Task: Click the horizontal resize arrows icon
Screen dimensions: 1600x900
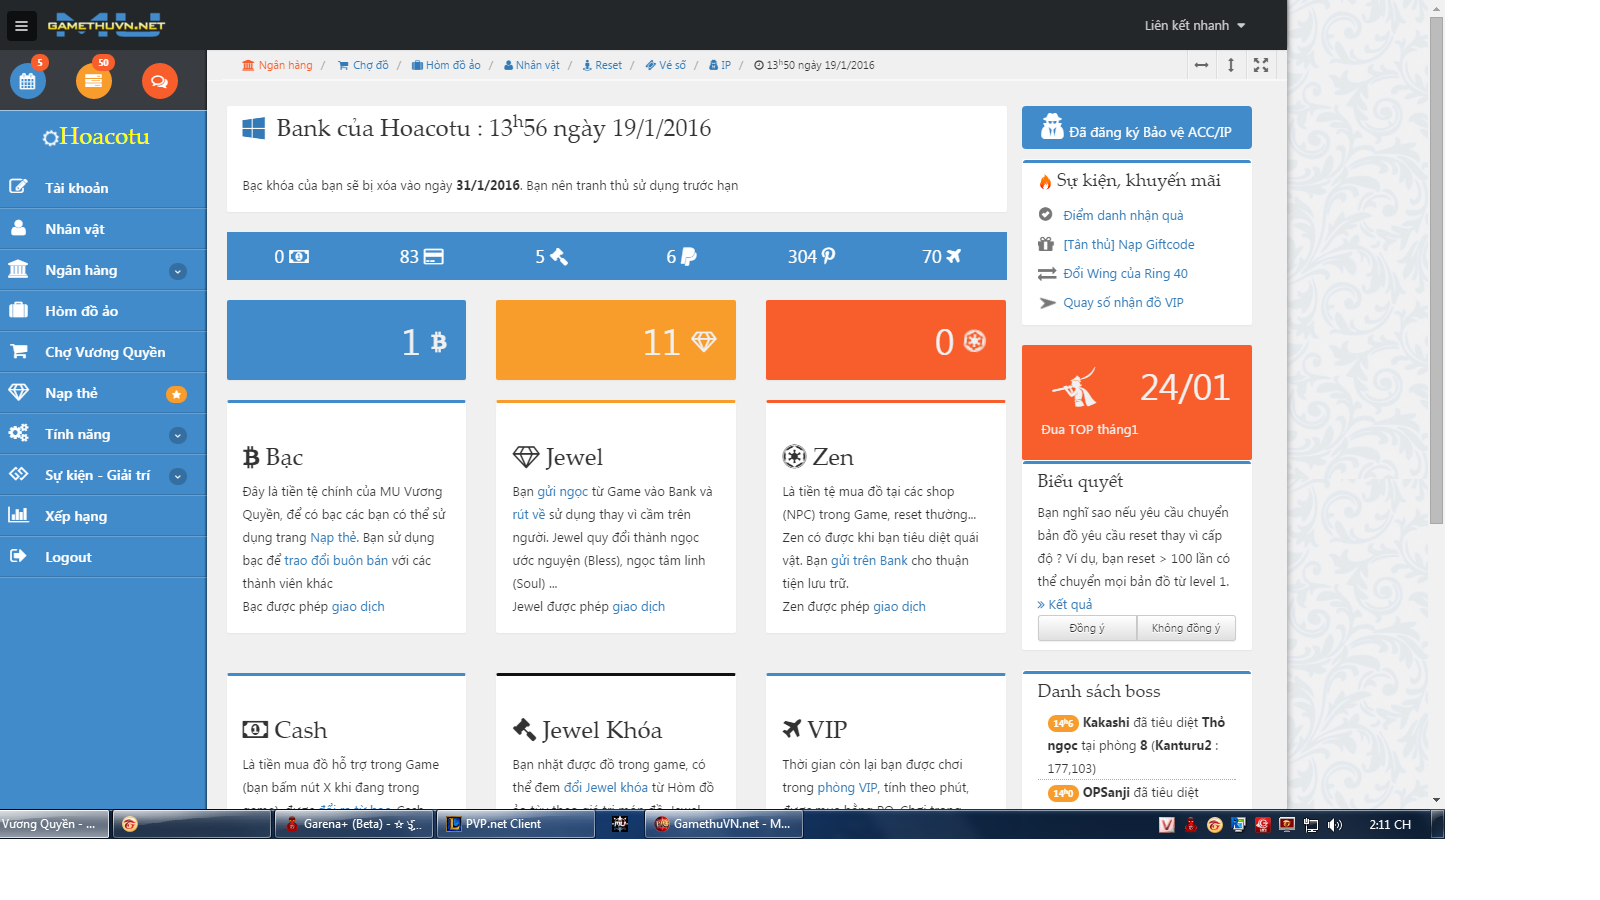Action: (x=1201, y=65)
